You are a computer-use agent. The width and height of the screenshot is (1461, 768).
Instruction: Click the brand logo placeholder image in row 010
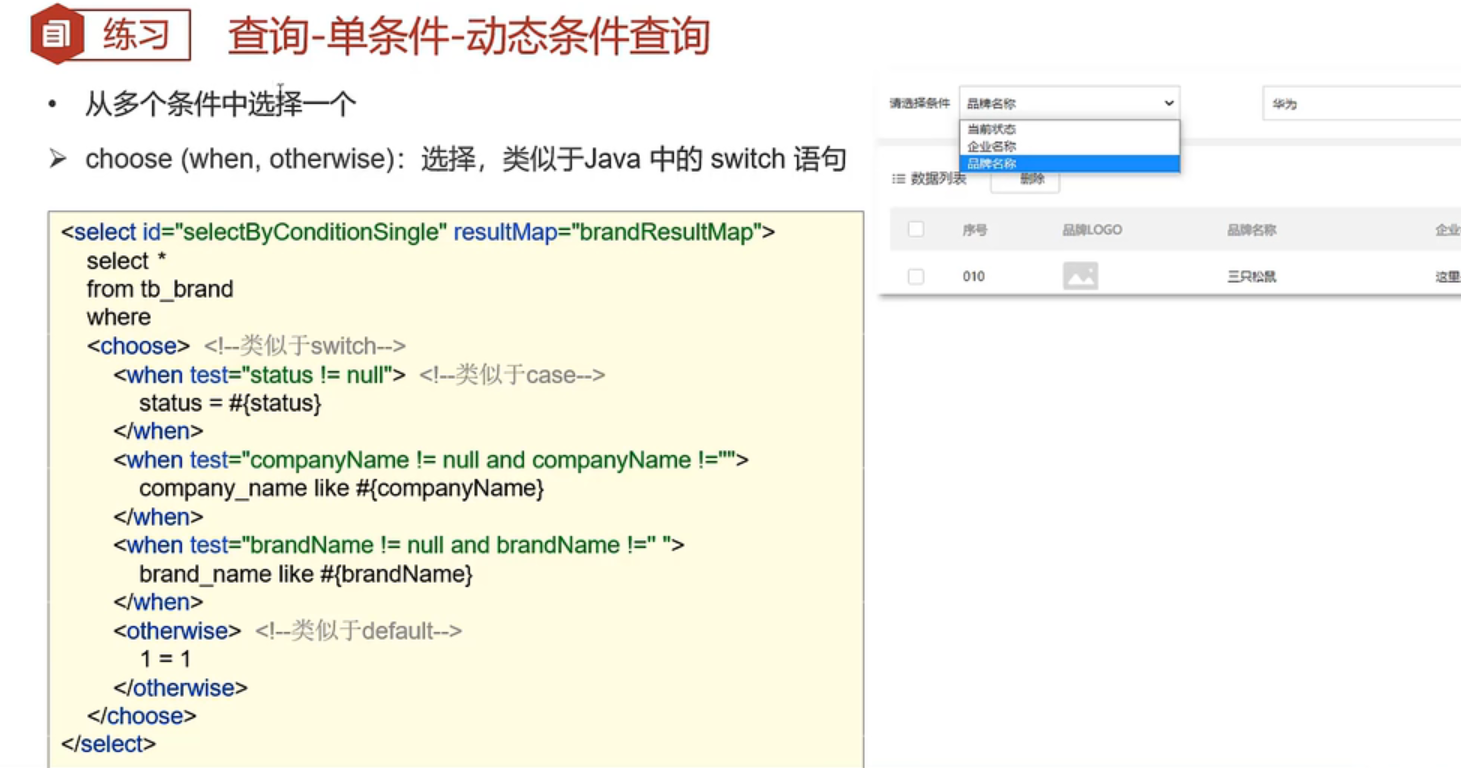click(1080, 276)
